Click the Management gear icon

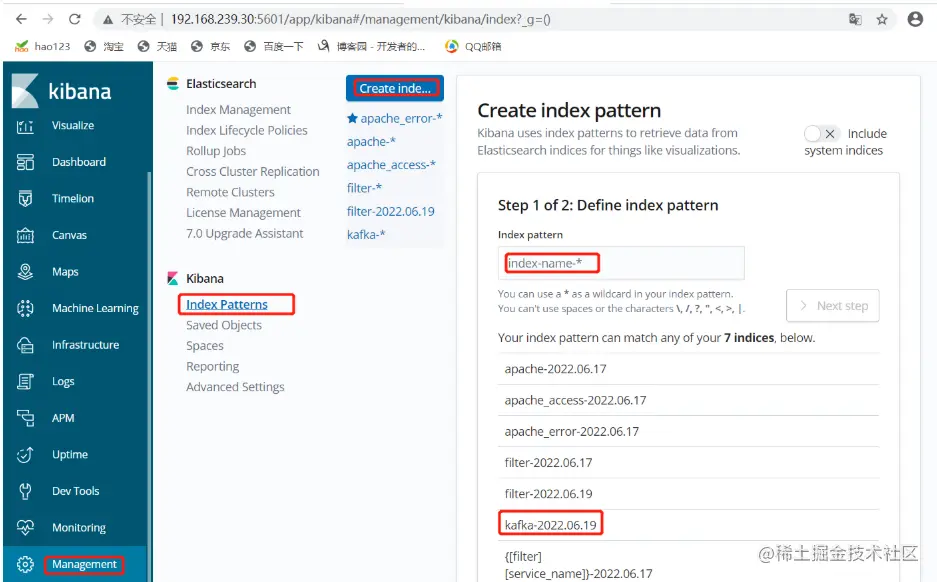tap(25, 564)
